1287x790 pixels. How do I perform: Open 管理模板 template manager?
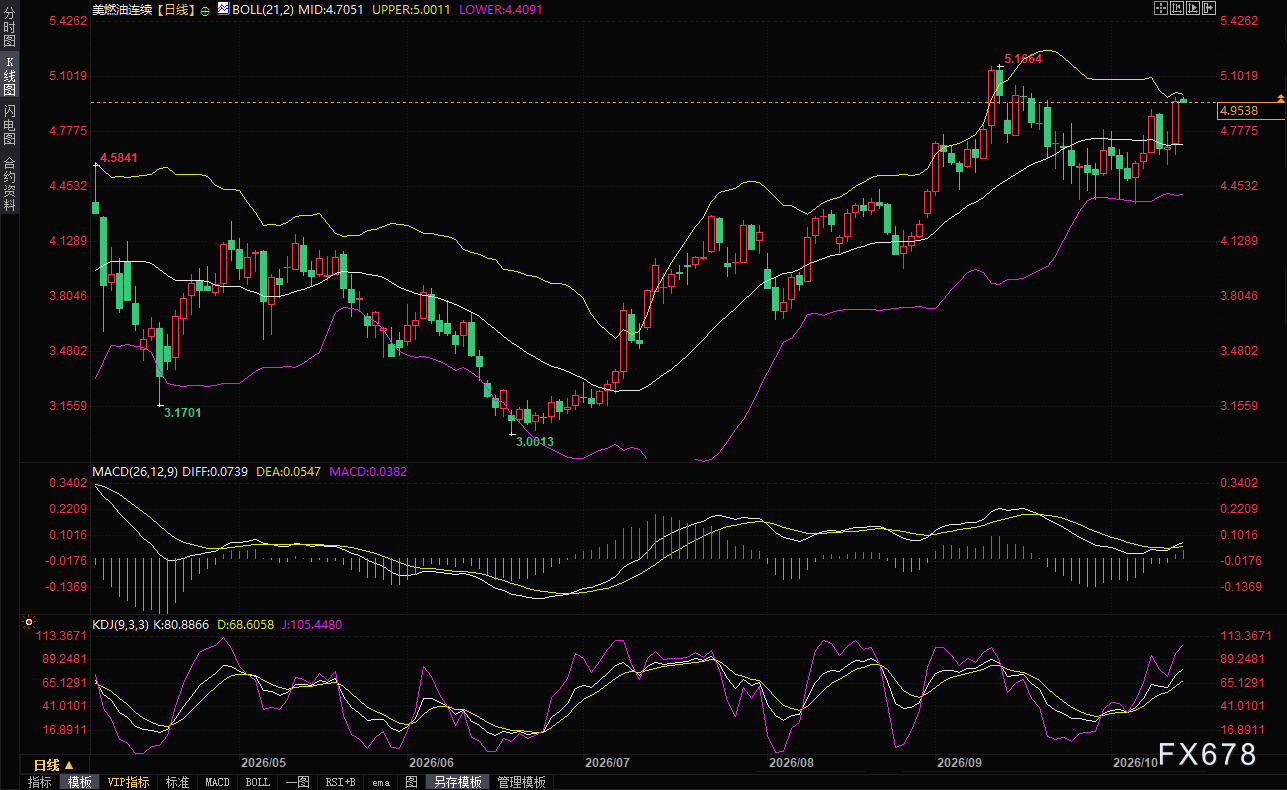pyautogui.click(x=522, y=782)
